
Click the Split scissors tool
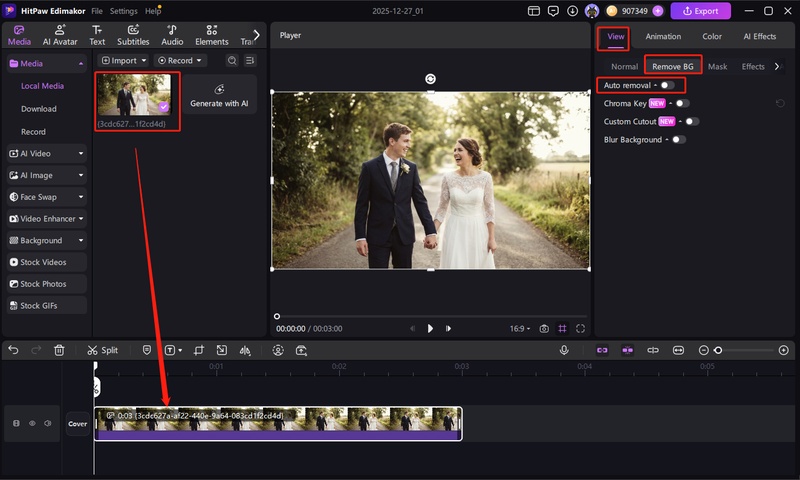pos(102,350)
